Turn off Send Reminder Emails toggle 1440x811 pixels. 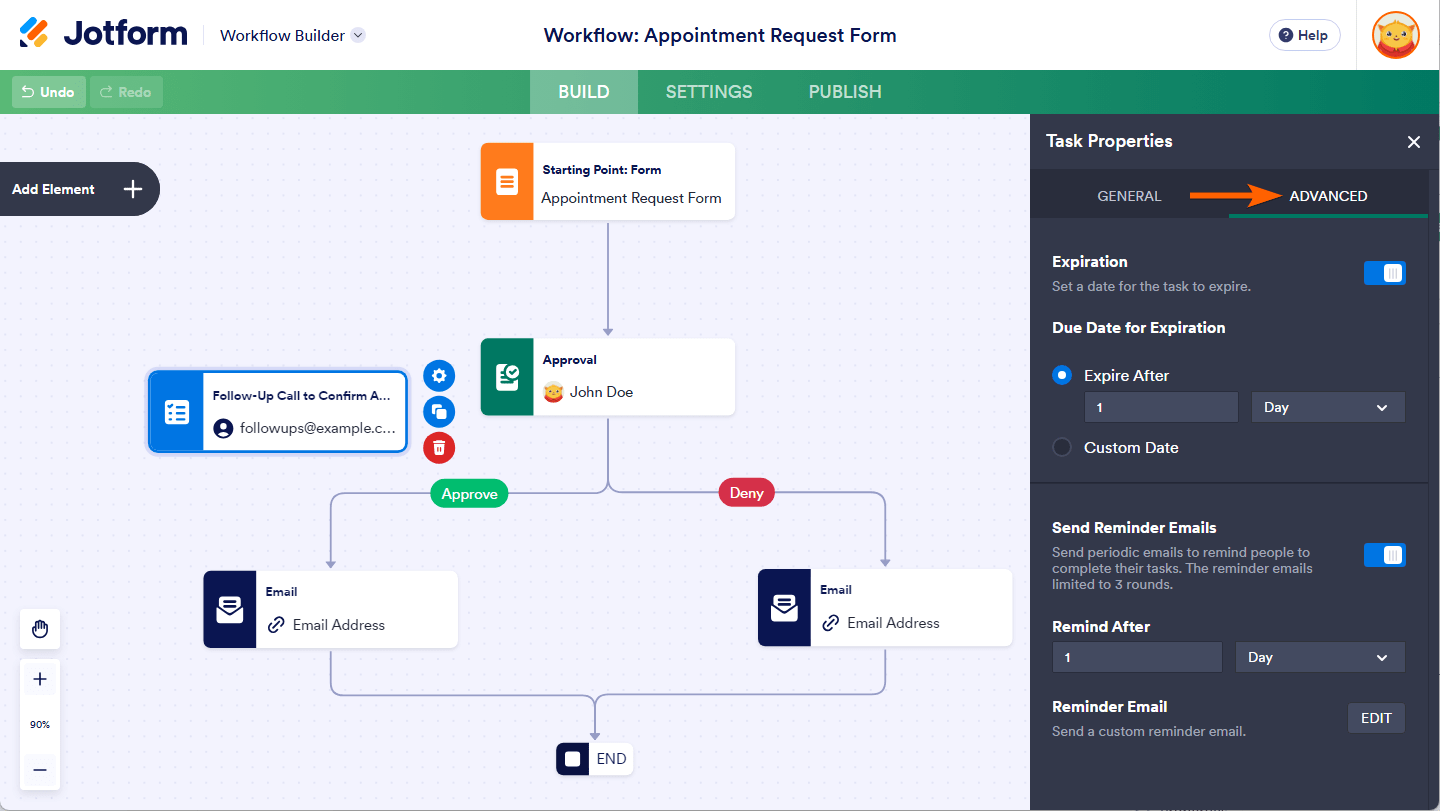pyautogui.click(x=1384, y=555)
